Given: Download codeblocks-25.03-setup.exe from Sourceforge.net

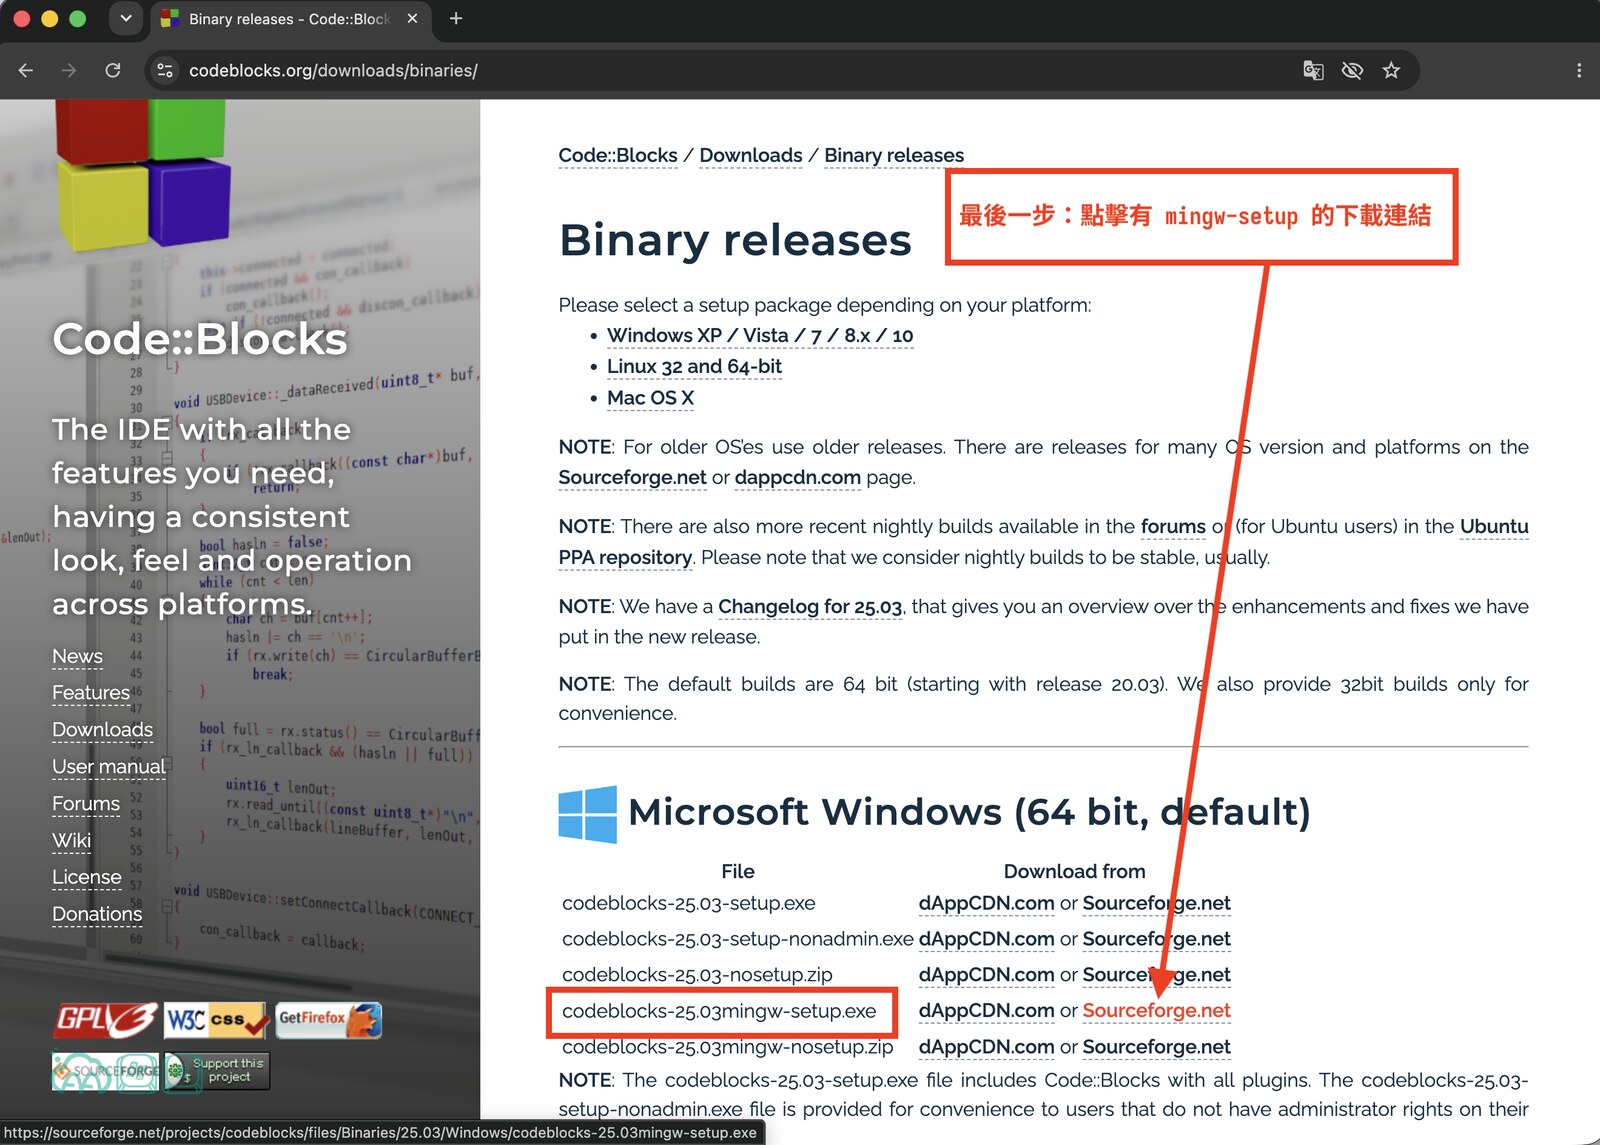Looking at the screenshot, I should coord(1157,903).
